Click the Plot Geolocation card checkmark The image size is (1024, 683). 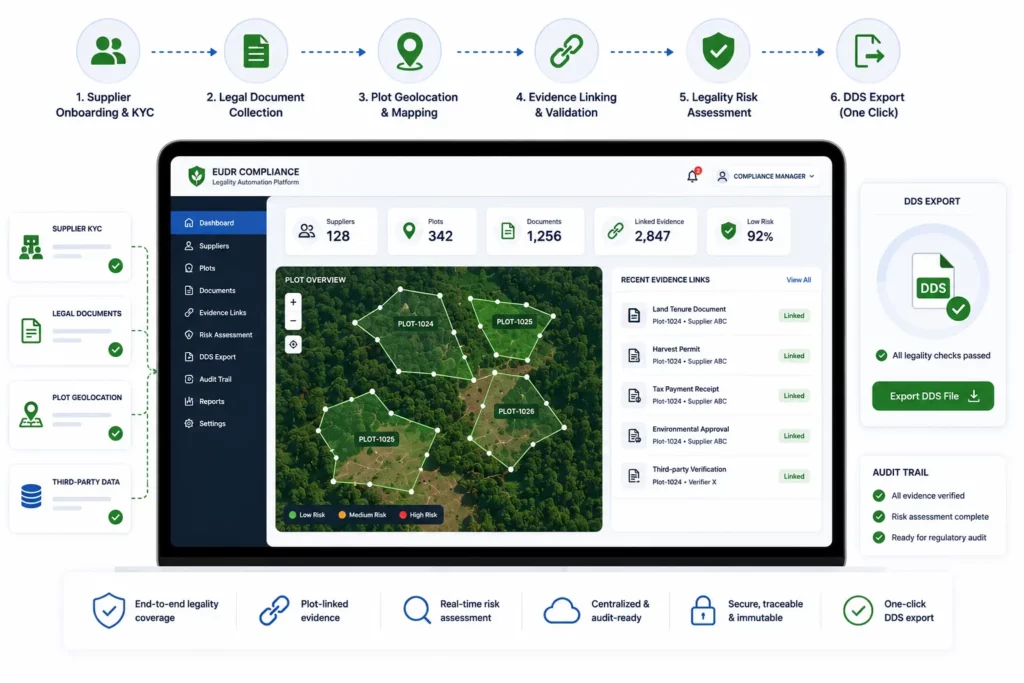tap(116, 434)
